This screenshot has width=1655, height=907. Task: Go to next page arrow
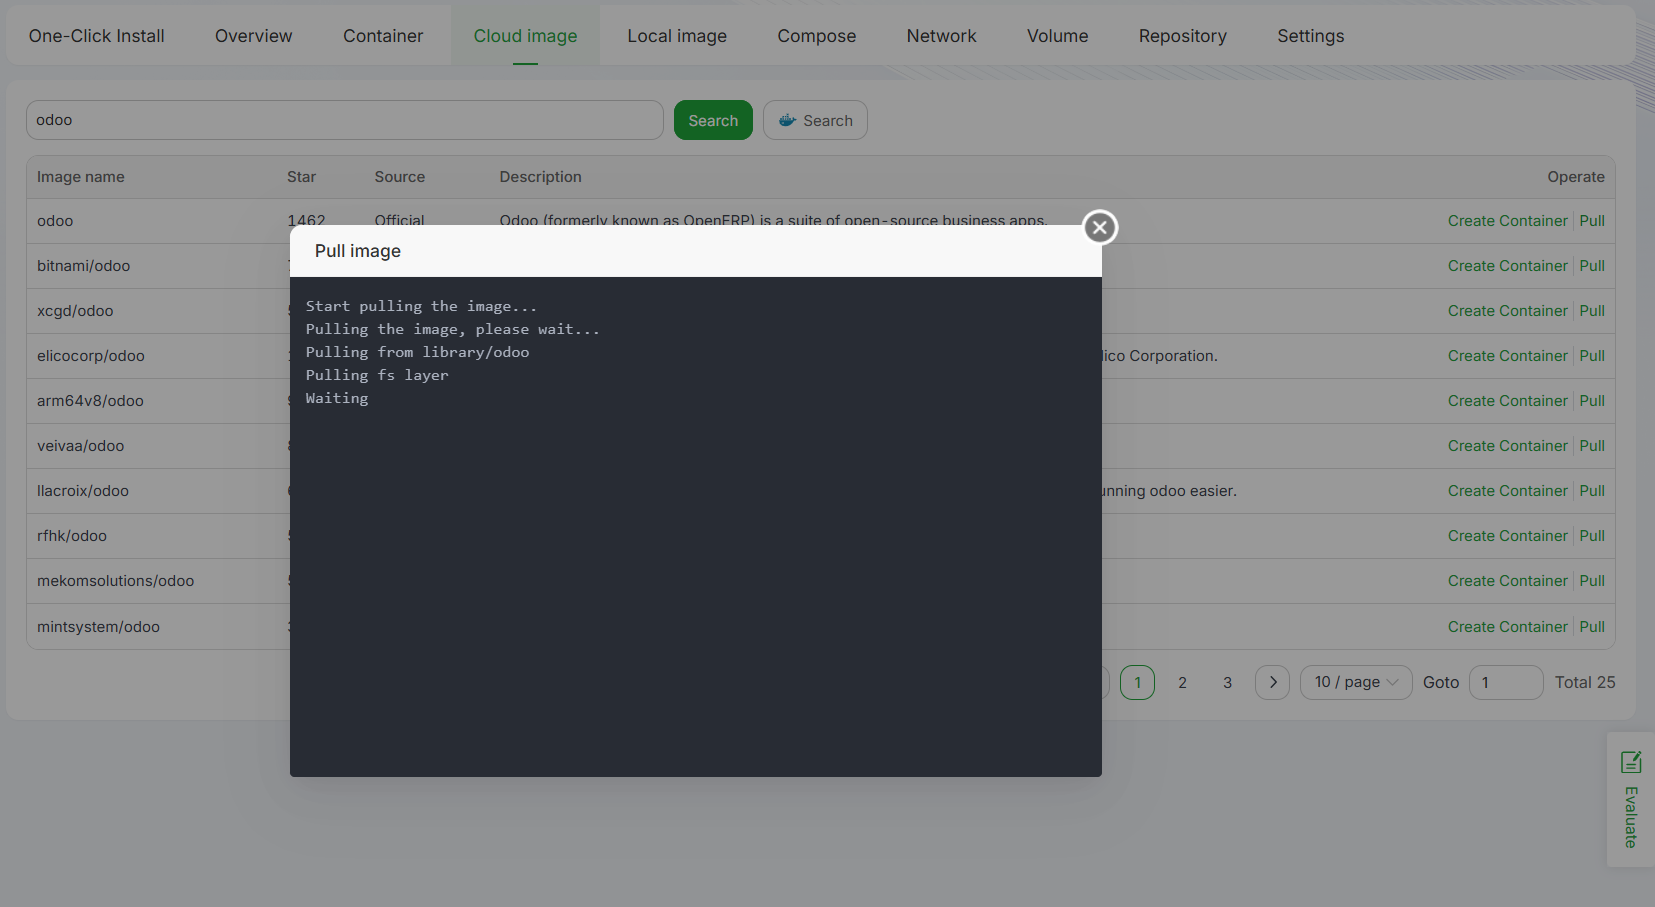[1272, 682]
